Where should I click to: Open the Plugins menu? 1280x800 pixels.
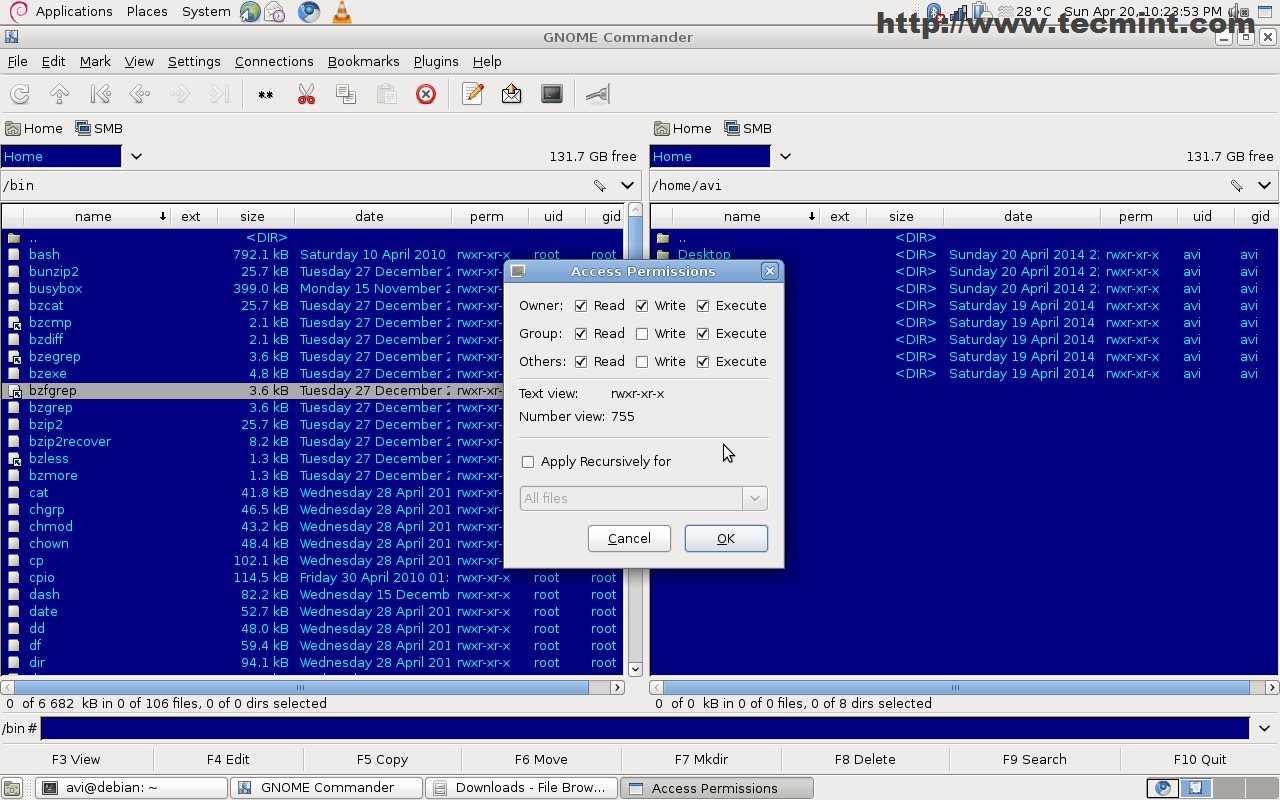tap(435, 62)
